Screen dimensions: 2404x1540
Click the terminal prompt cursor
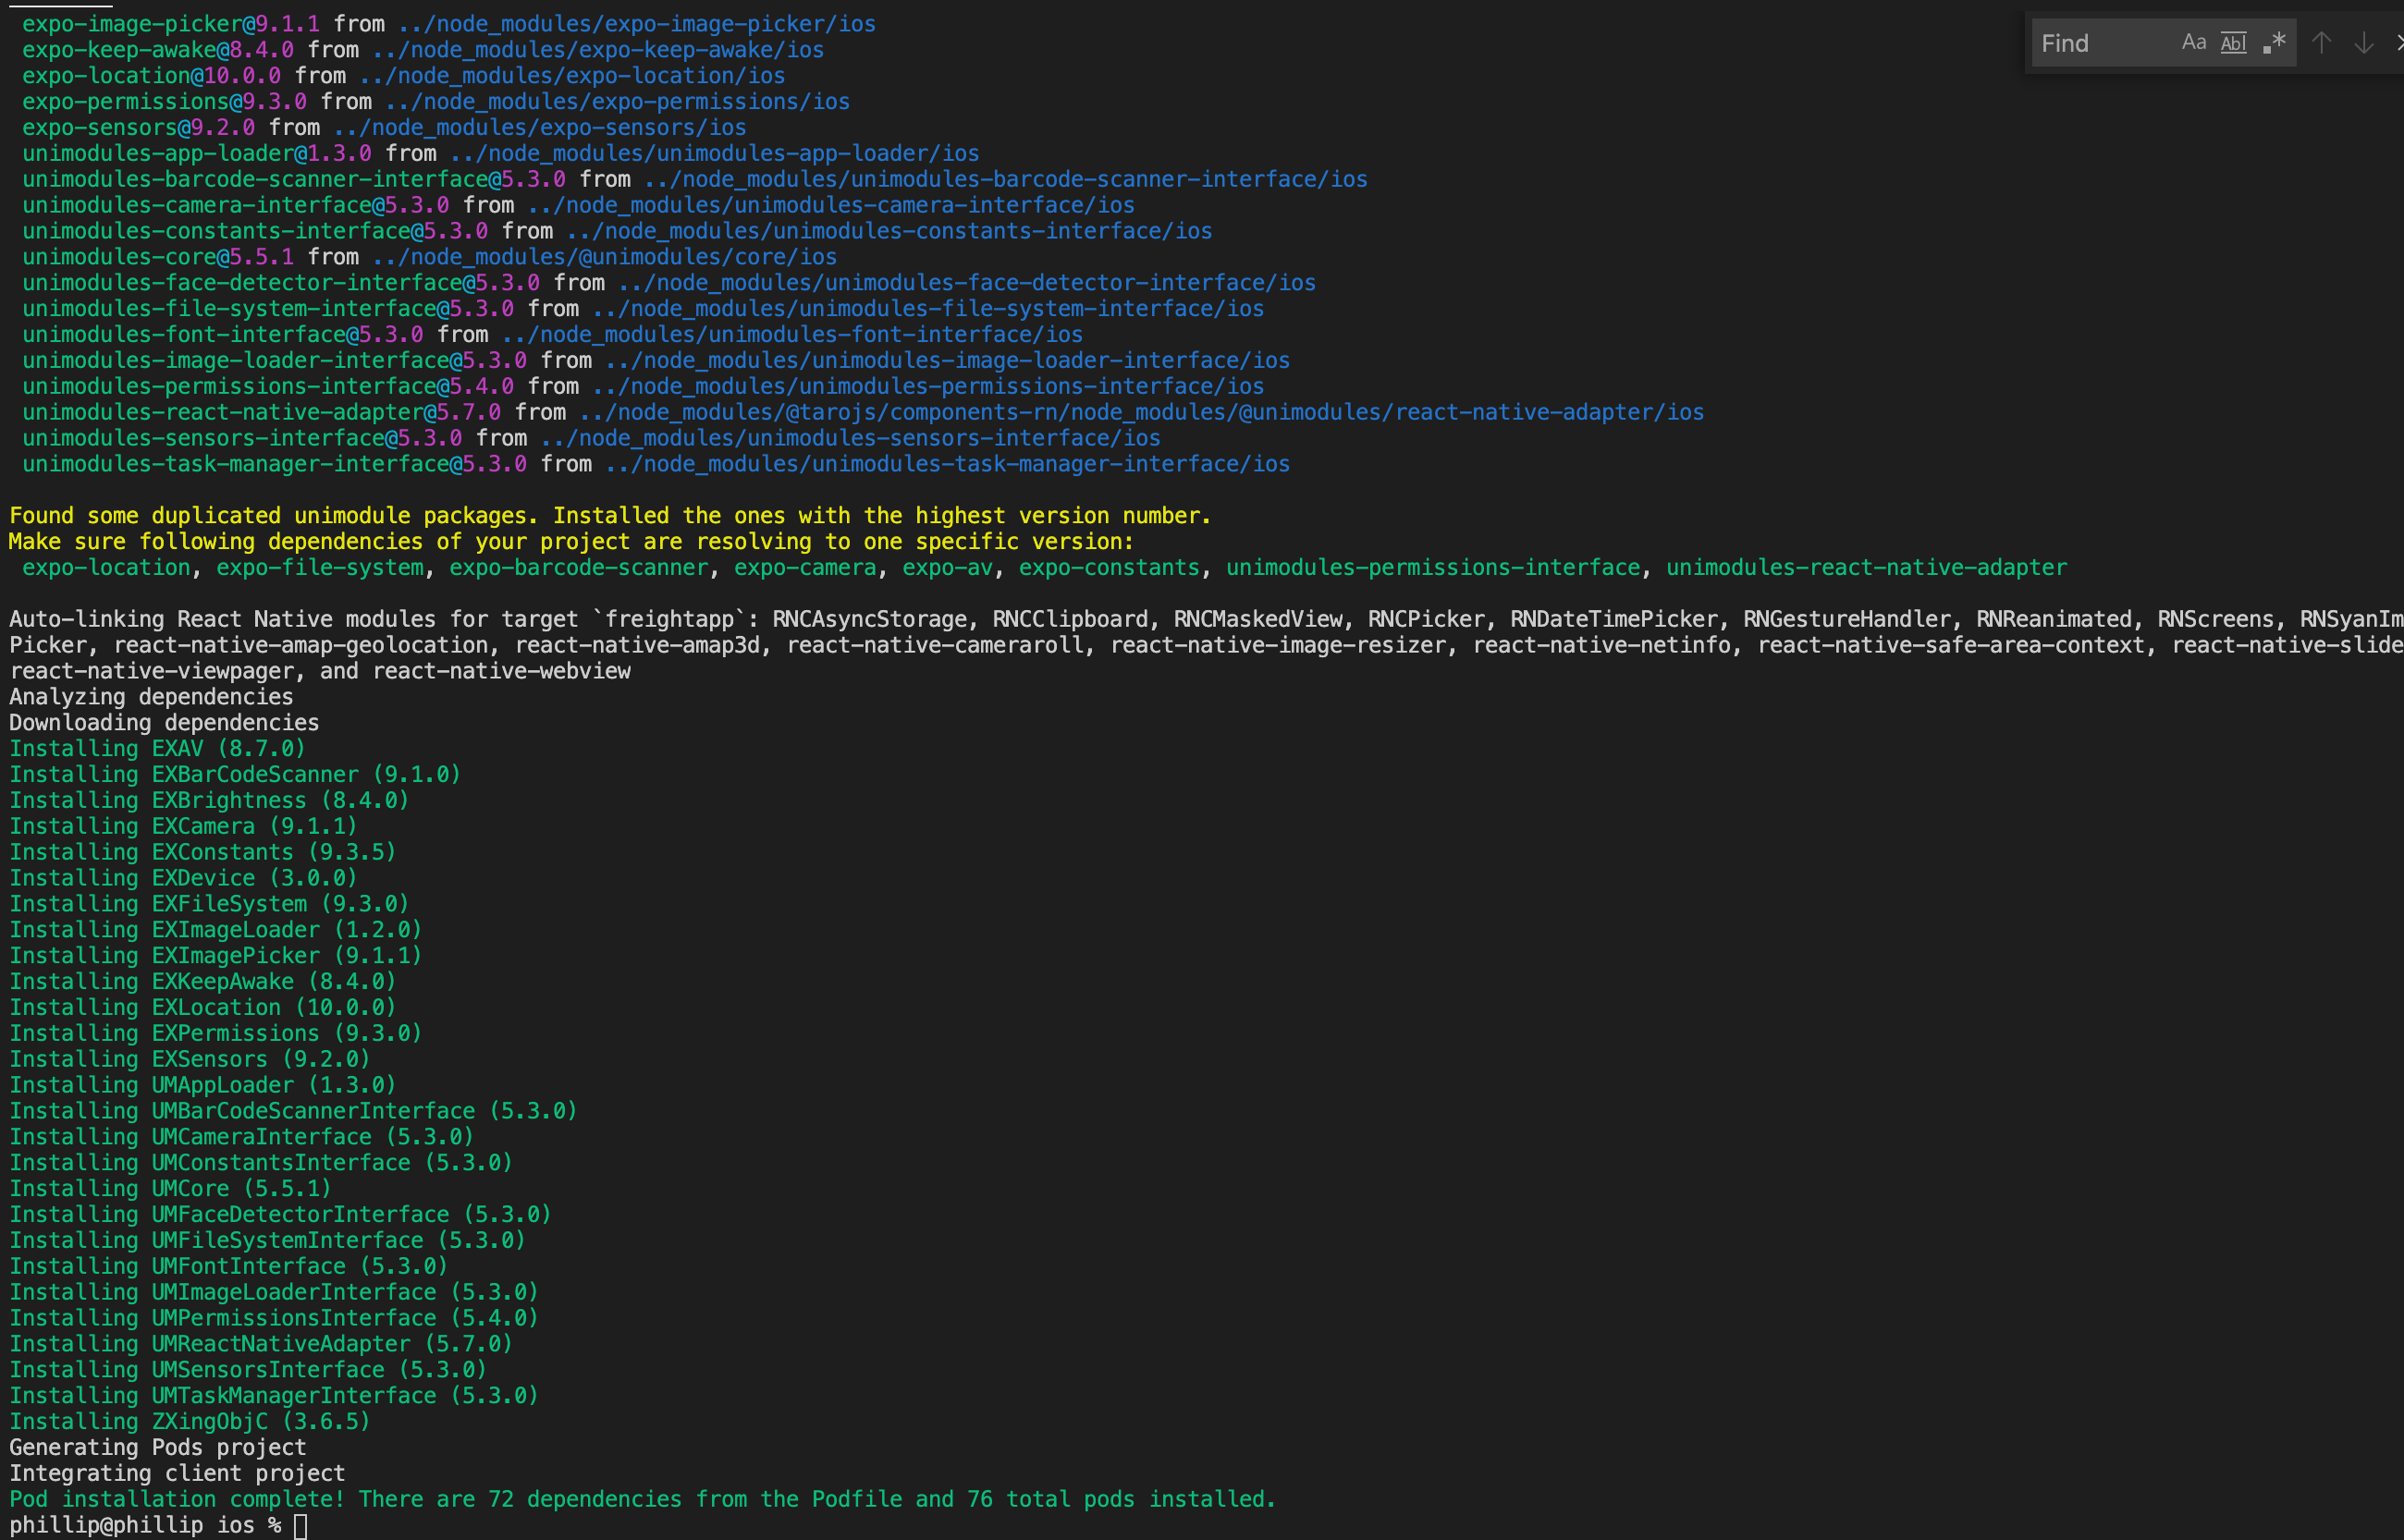coord(301,1525)
